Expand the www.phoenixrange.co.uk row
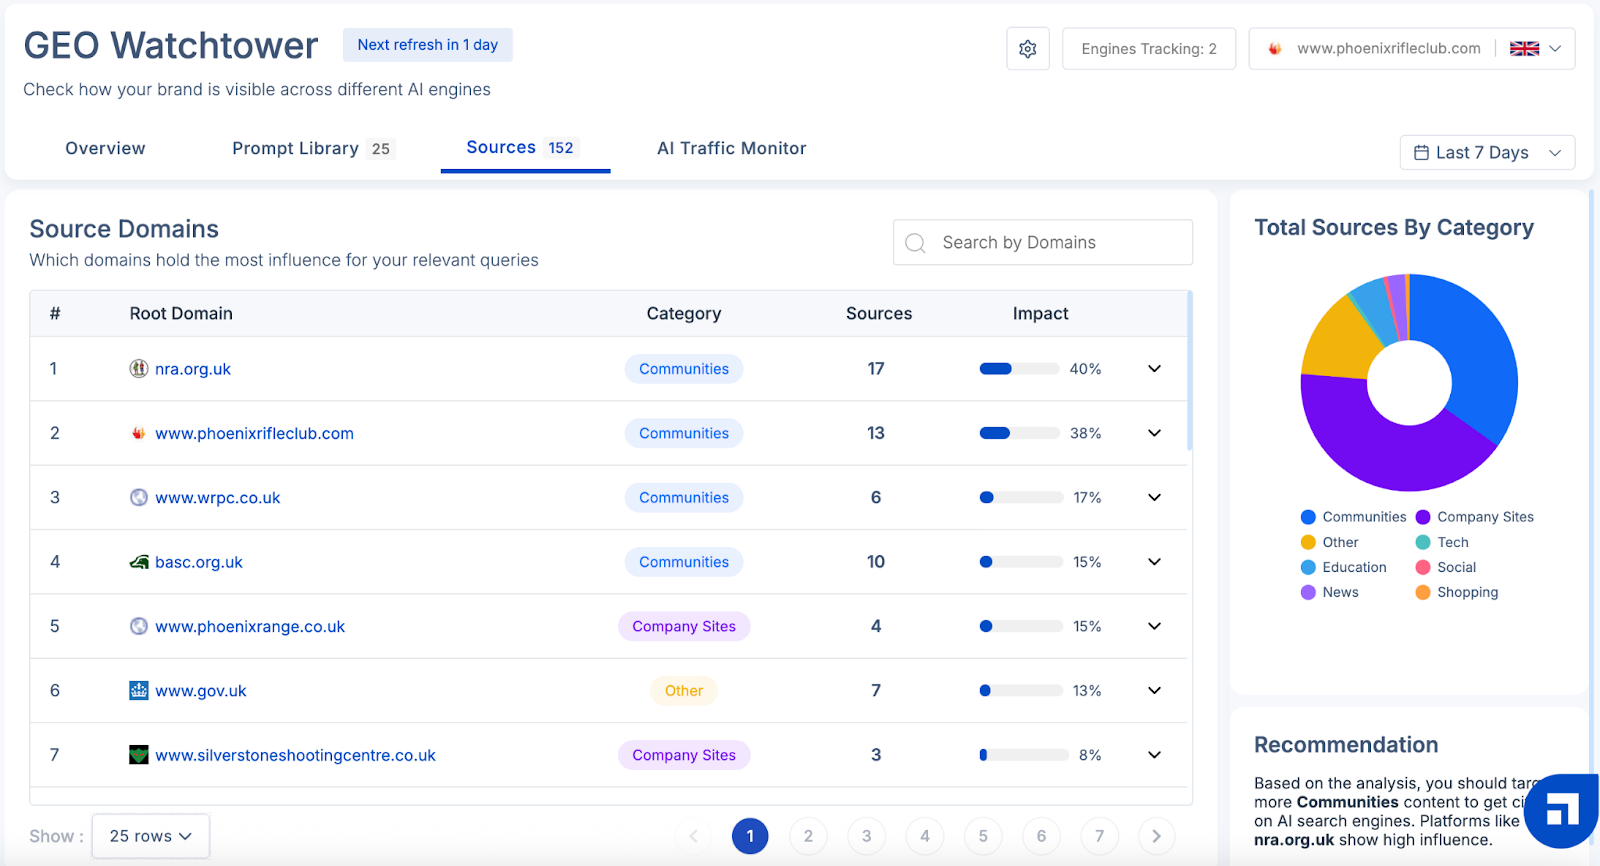This screenshot has height=866, width=1600. (x=1154, y=626)
